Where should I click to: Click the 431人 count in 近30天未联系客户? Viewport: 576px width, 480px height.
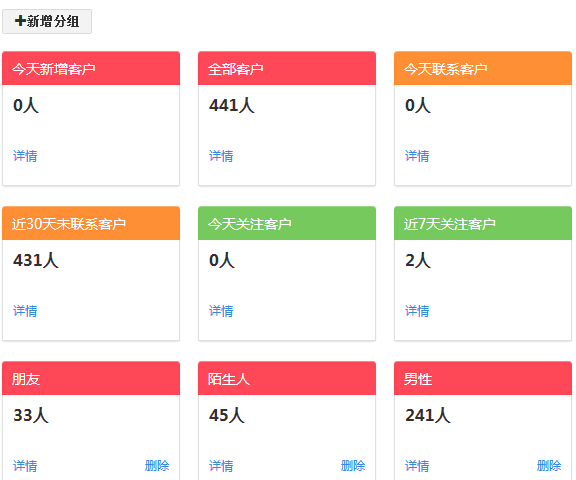pos(36,260)
